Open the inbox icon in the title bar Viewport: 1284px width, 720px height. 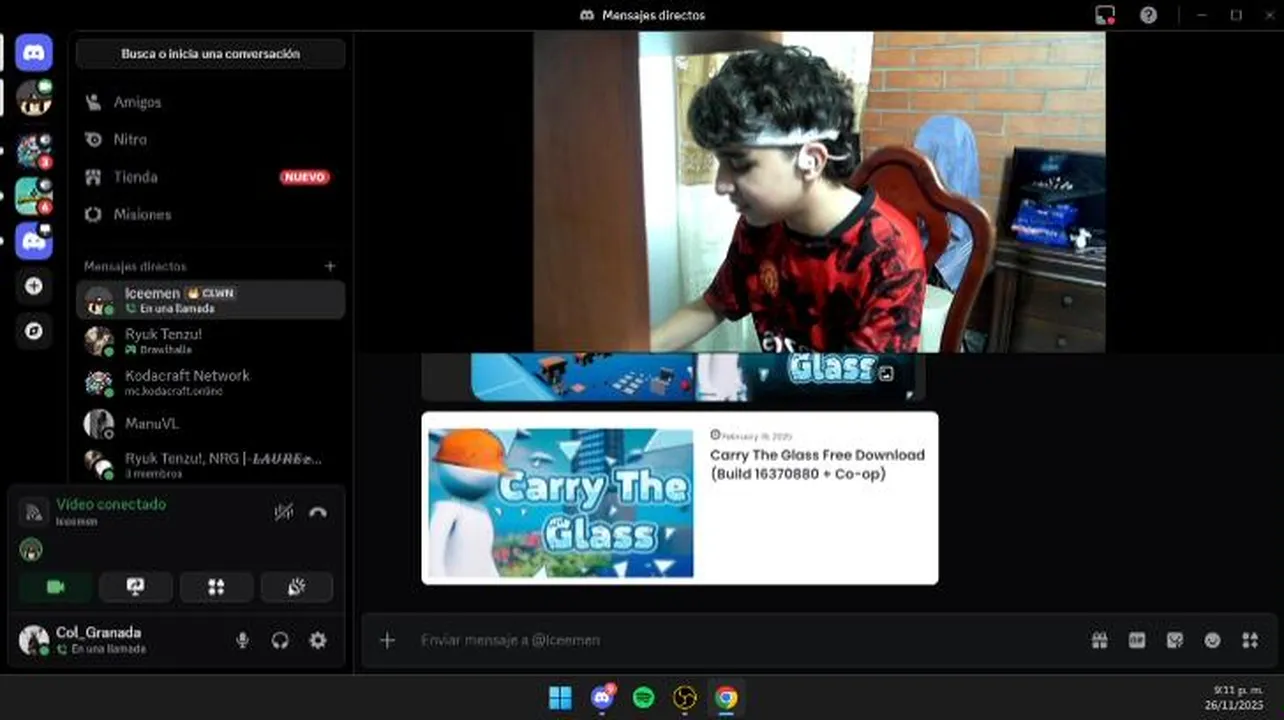click(1105, 15)
